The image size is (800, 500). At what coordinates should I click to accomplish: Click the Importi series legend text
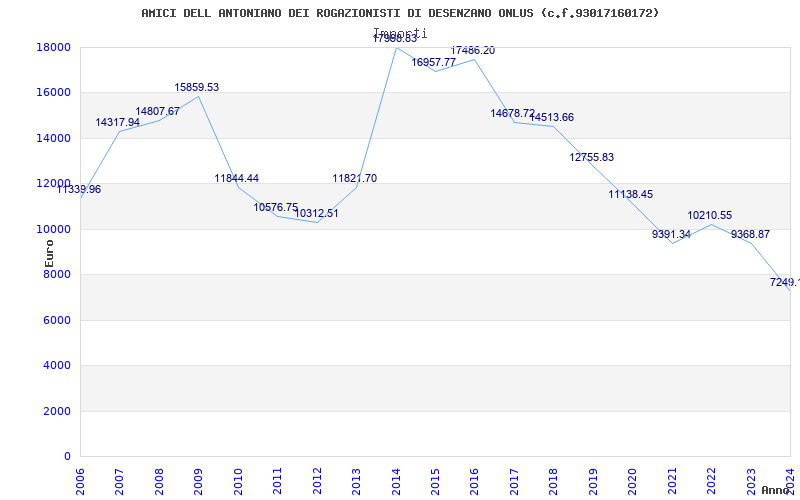click(x=400, y=33)
